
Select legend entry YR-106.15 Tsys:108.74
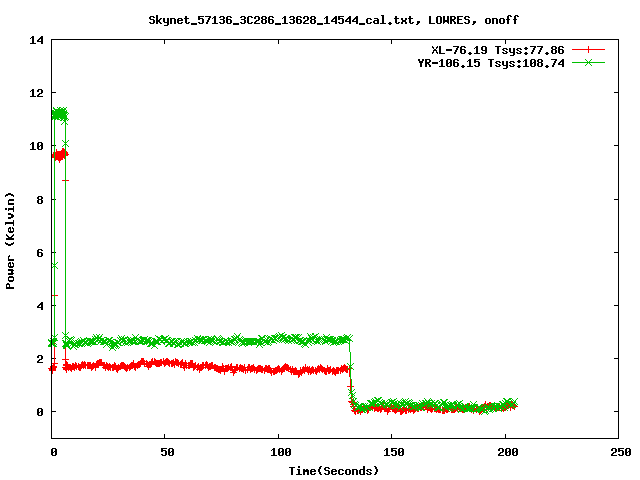click(491, 63)
